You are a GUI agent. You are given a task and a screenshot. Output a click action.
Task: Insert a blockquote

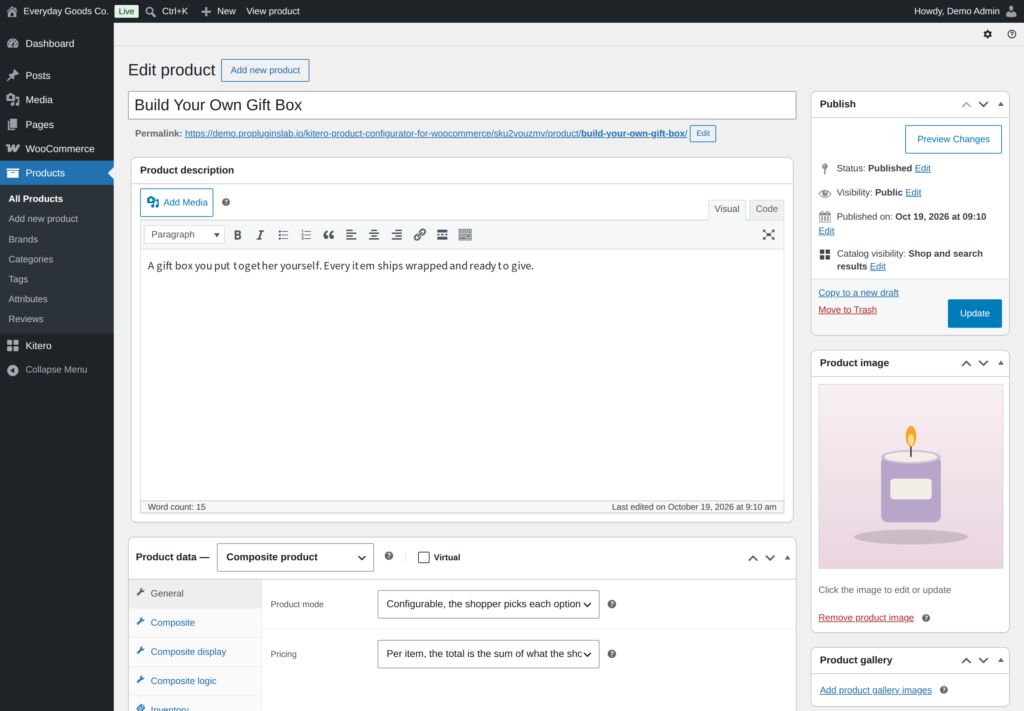coord(328,235)
